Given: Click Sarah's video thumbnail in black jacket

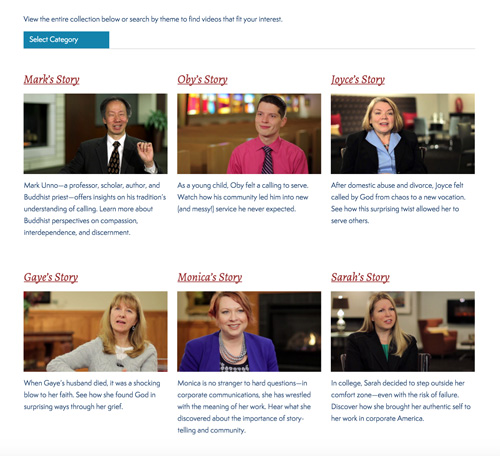Looking at the screenshot, I should point(403,331).
